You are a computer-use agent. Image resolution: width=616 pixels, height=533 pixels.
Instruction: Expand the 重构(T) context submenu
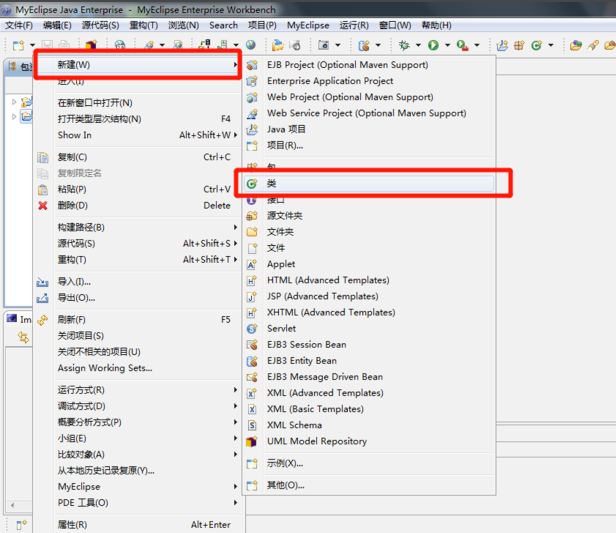[x=138, y=260]
